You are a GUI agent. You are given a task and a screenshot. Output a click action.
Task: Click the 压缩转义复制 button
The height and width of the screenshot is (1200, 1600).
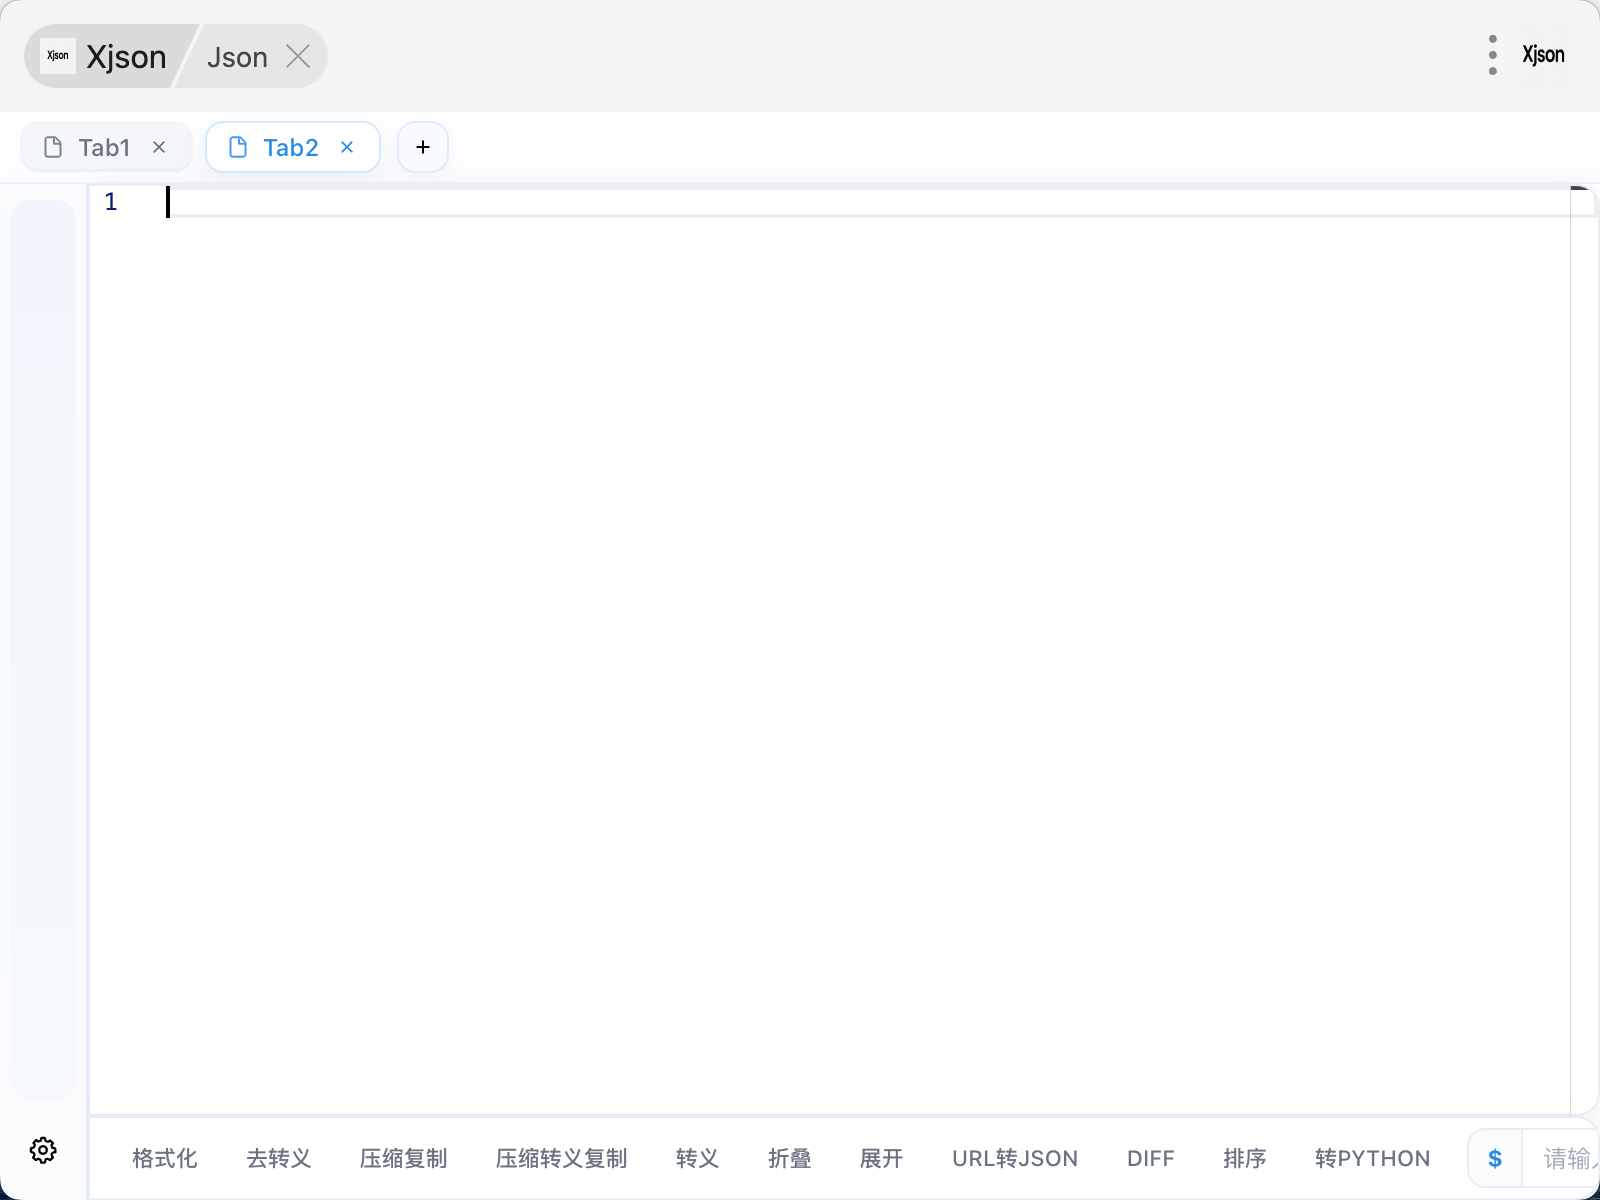point(562,1158)
